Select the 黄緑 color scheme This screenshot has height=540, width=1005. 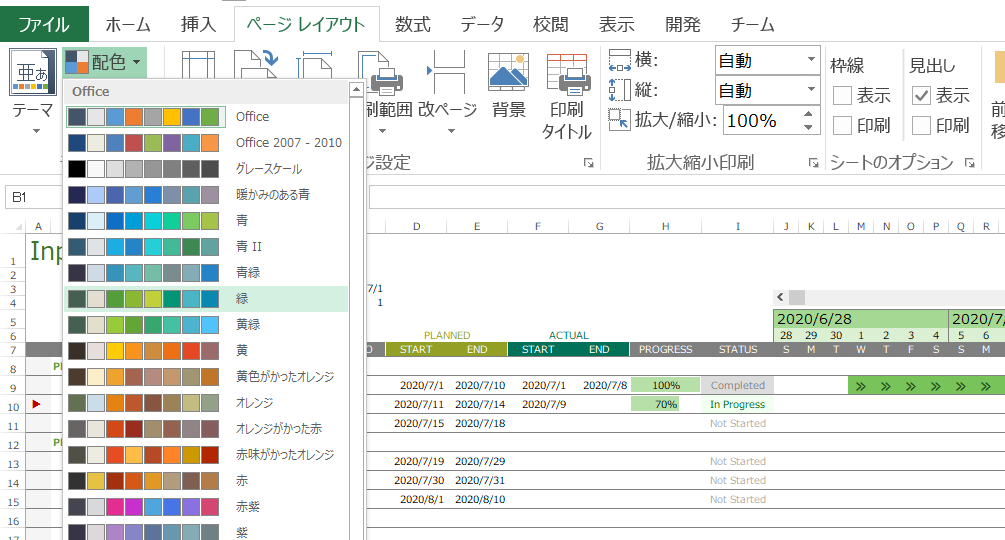[x=206, y=324]
